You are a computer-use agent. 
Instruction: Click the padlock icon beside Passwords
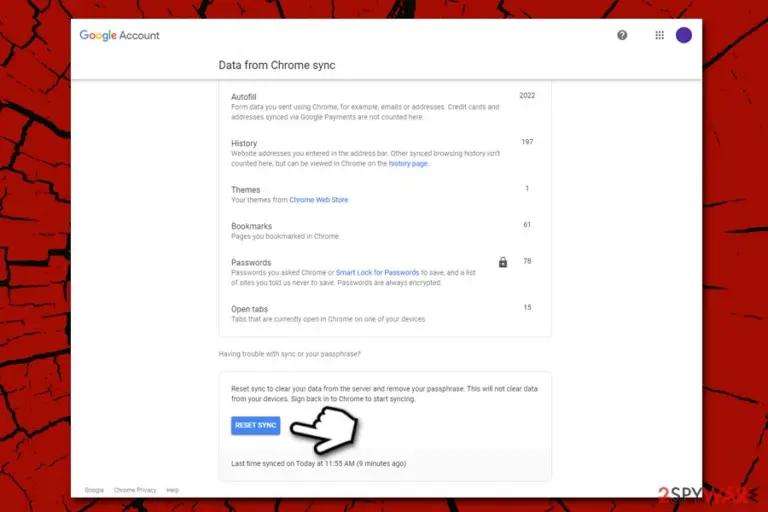pos(503,262)
